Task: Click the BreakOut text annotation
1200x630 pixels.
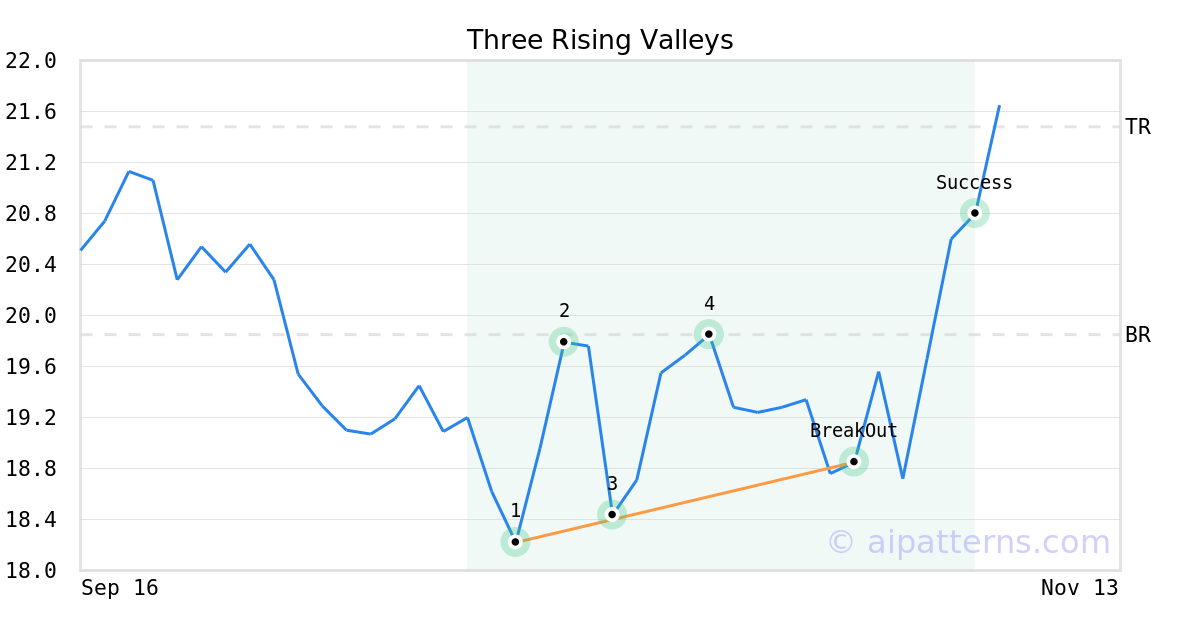Action: [x=853, y=431]
